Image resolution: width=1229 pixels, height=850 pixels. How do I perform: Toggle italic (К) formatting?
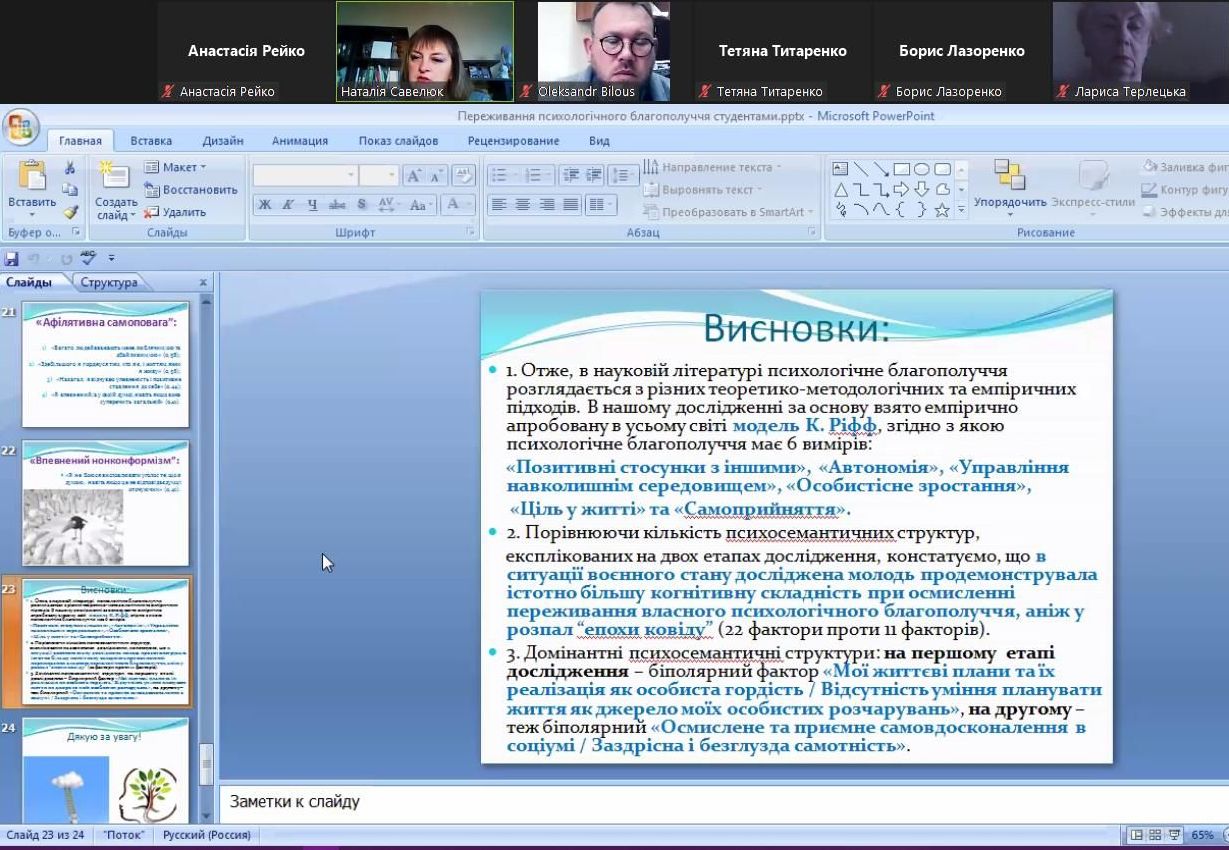point(288,205)
